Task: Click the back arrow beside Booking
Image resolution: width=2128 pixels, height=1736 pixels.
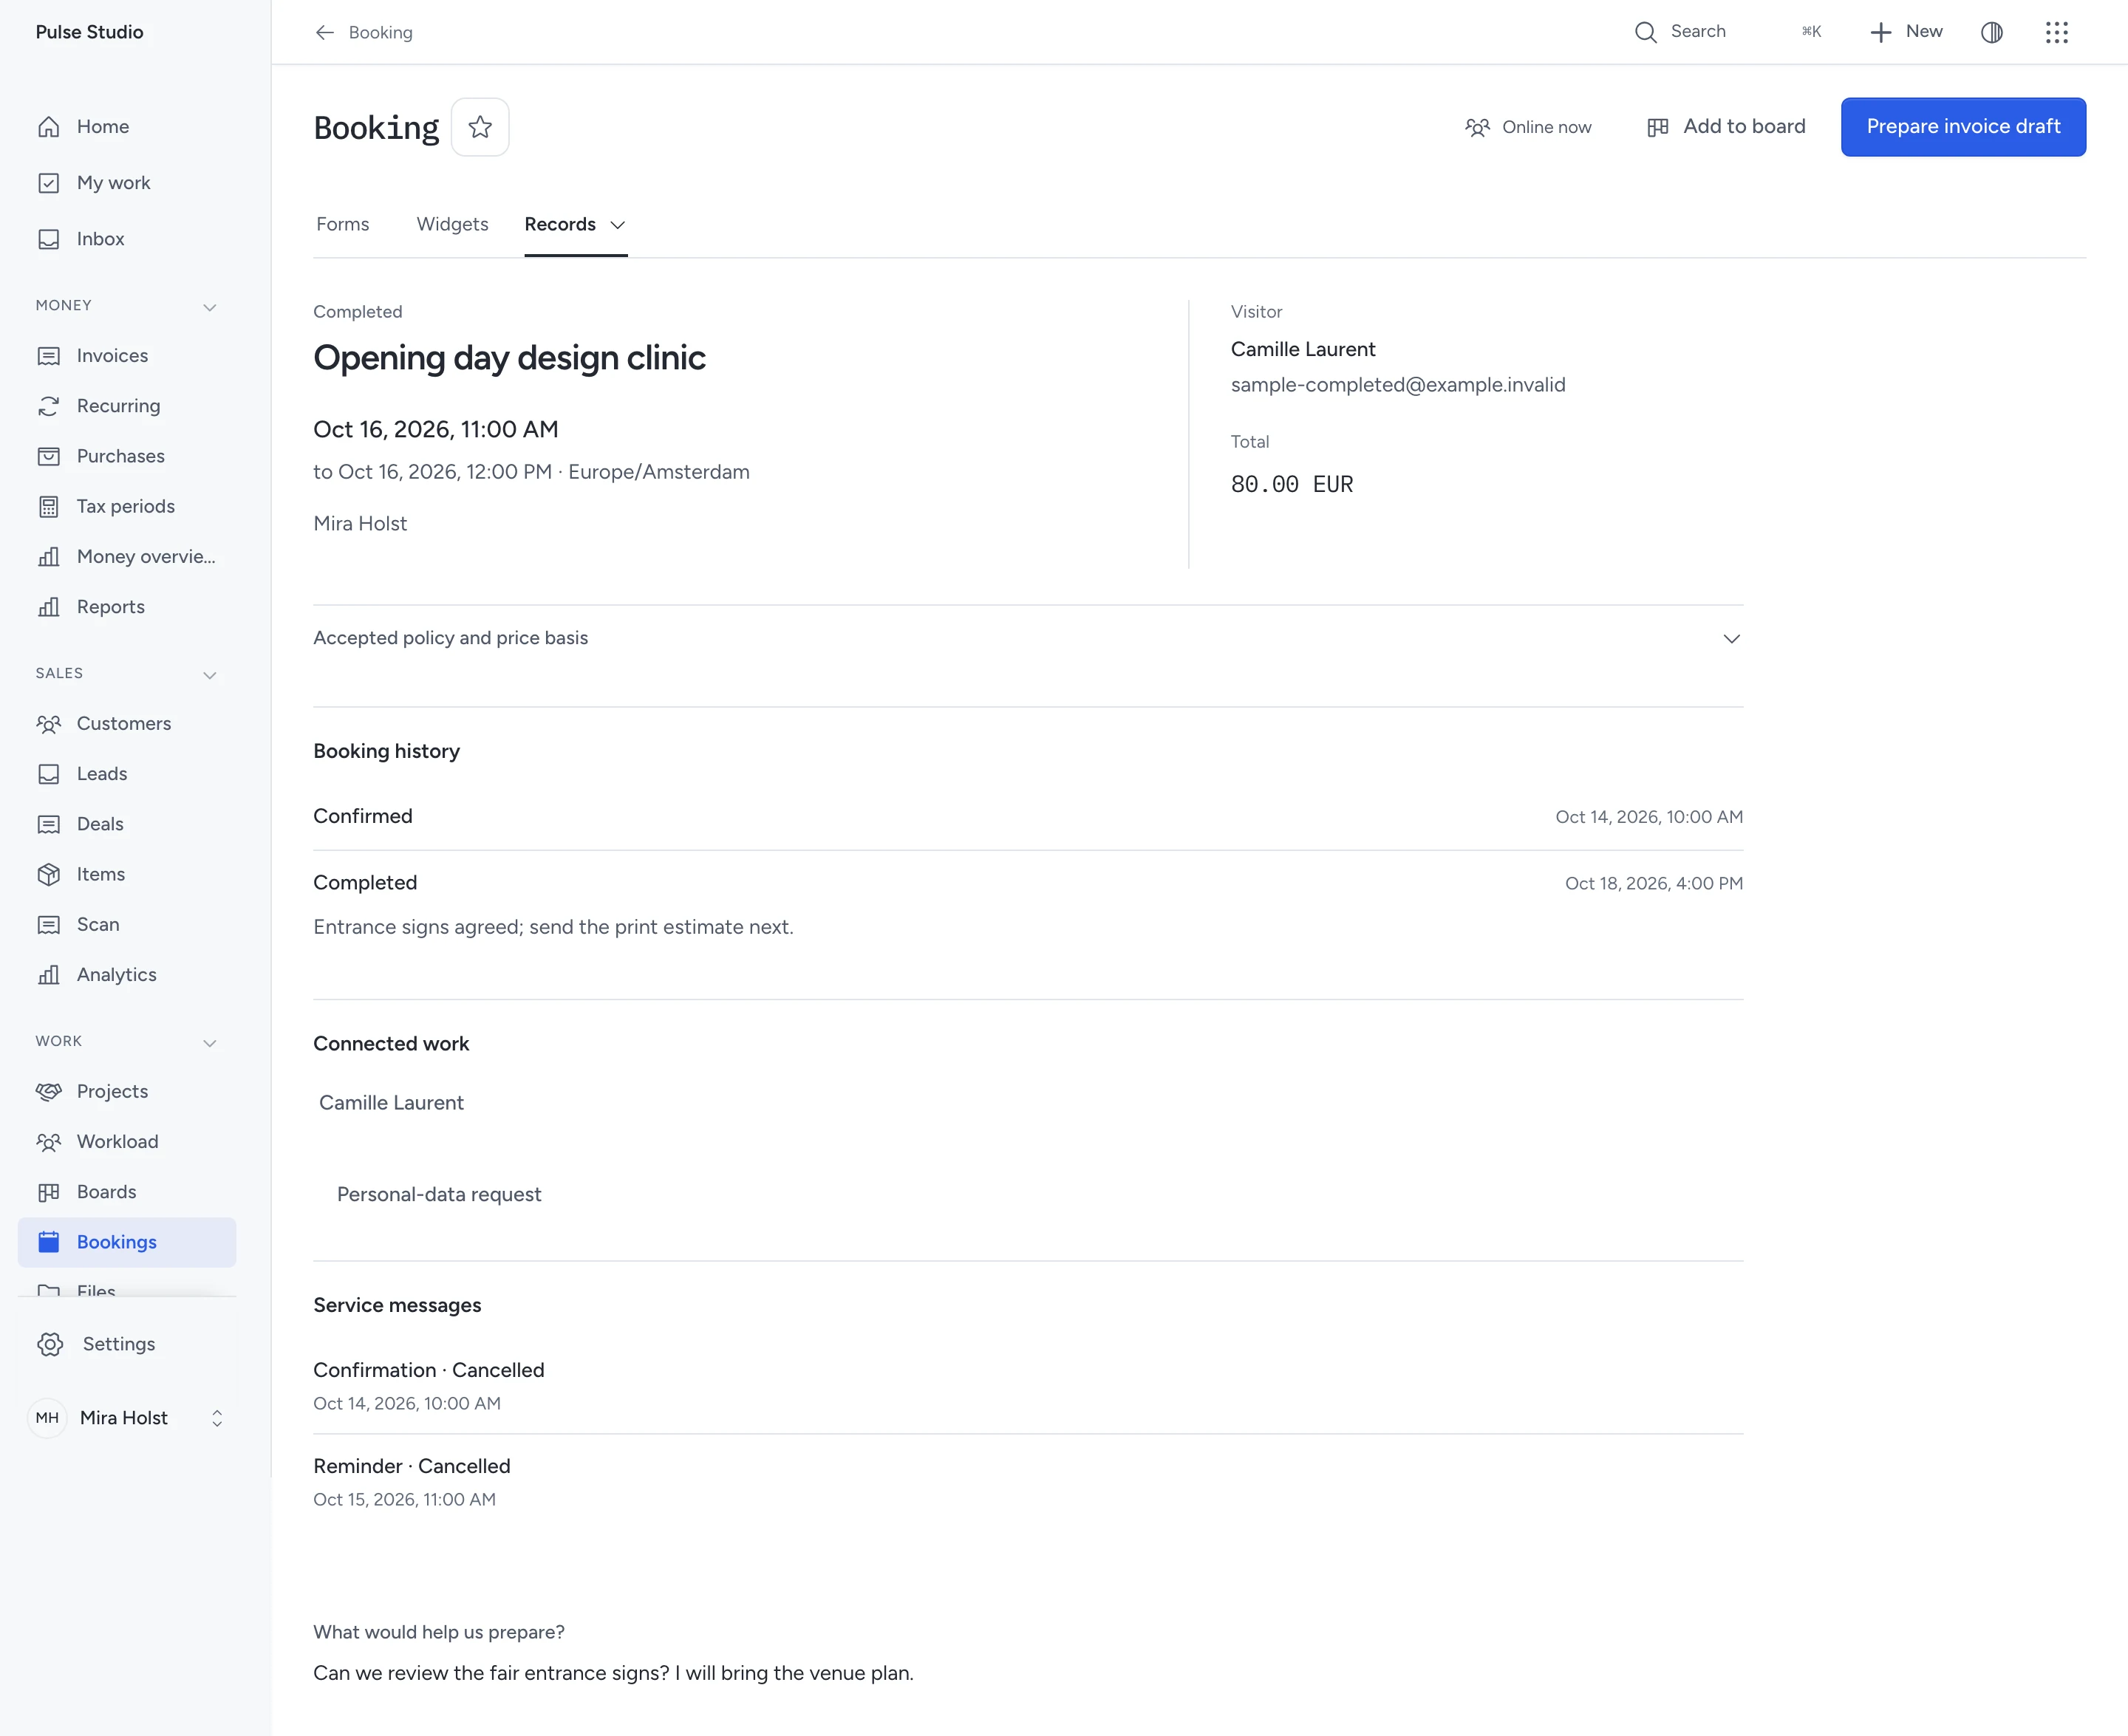Action: (325, 32)
